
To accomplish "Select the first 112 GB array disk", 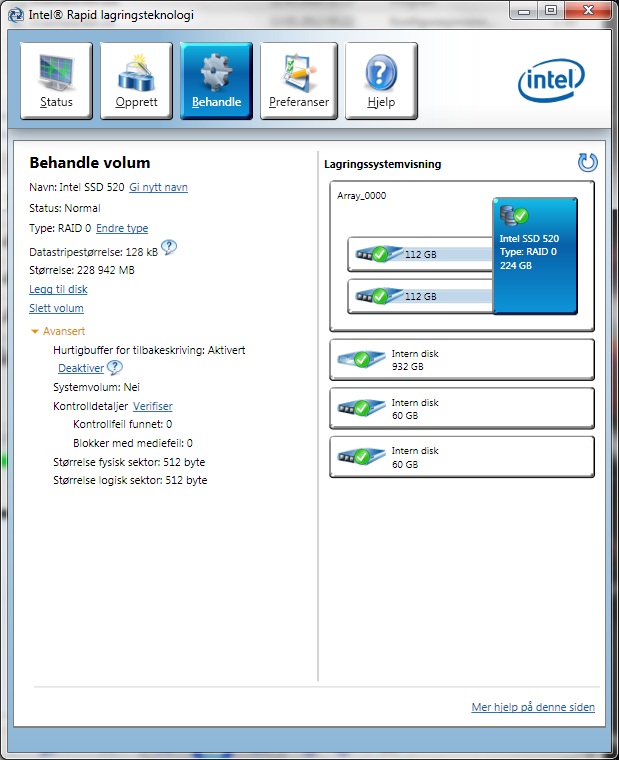I will coord(420,254).
